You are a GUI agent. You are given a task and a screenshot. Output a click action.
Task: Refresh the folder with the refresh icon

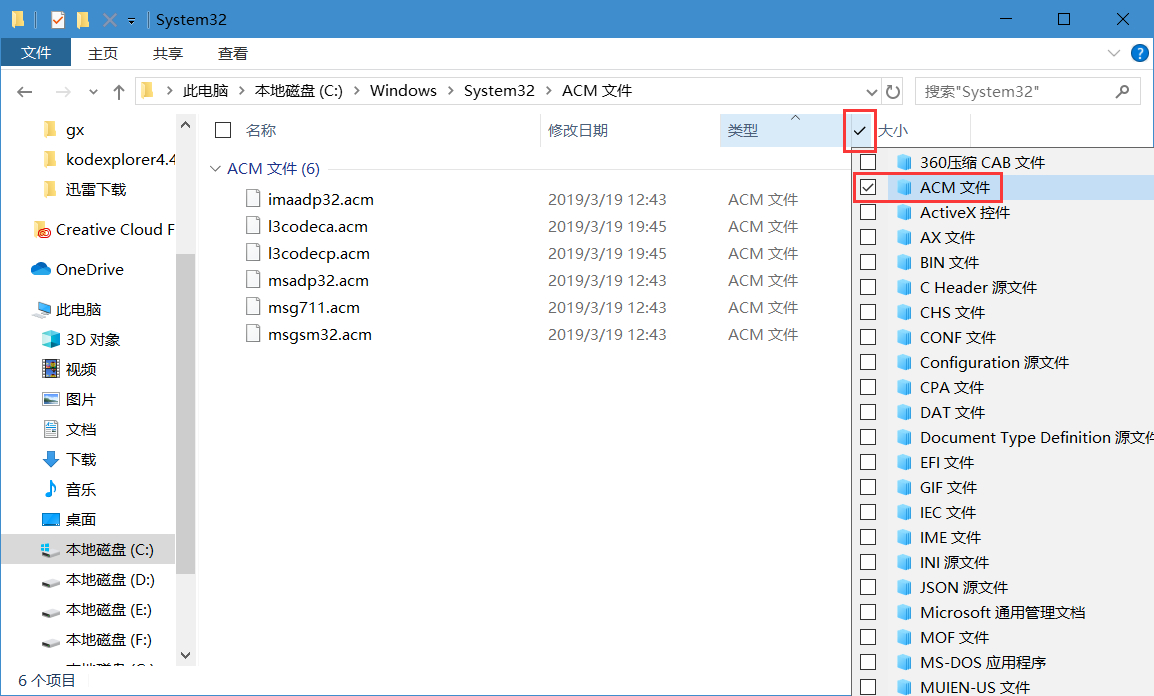point(893,92)
